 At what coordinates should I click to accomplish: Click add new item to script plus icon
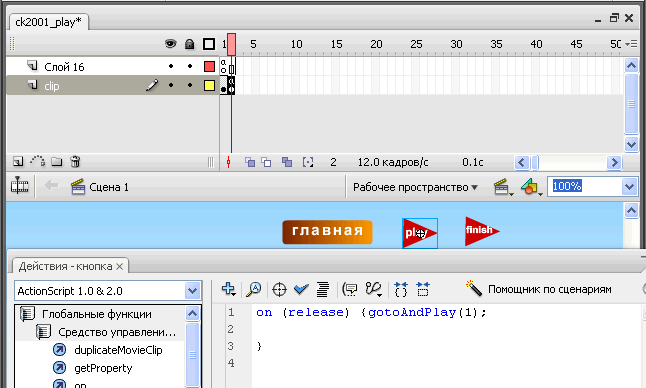click(x=229, y=289)
